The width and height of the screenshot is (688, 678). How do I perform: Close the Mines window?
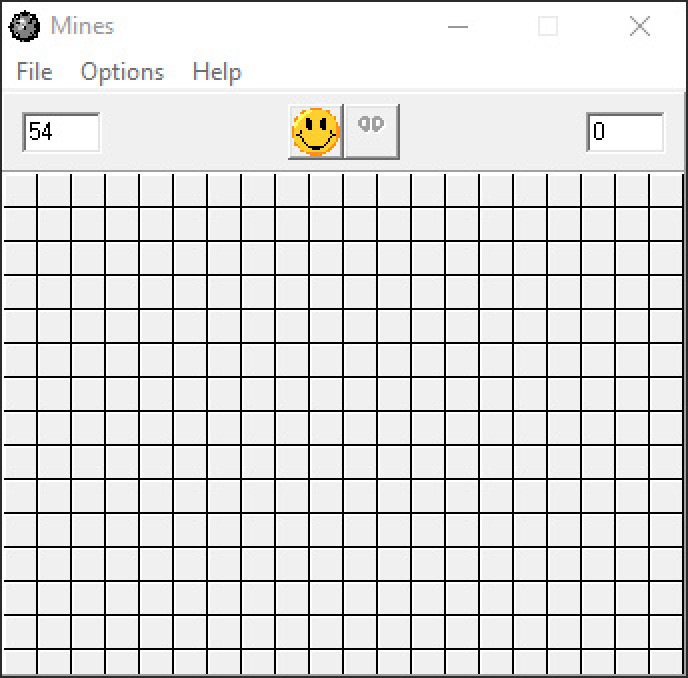(640, 27)
